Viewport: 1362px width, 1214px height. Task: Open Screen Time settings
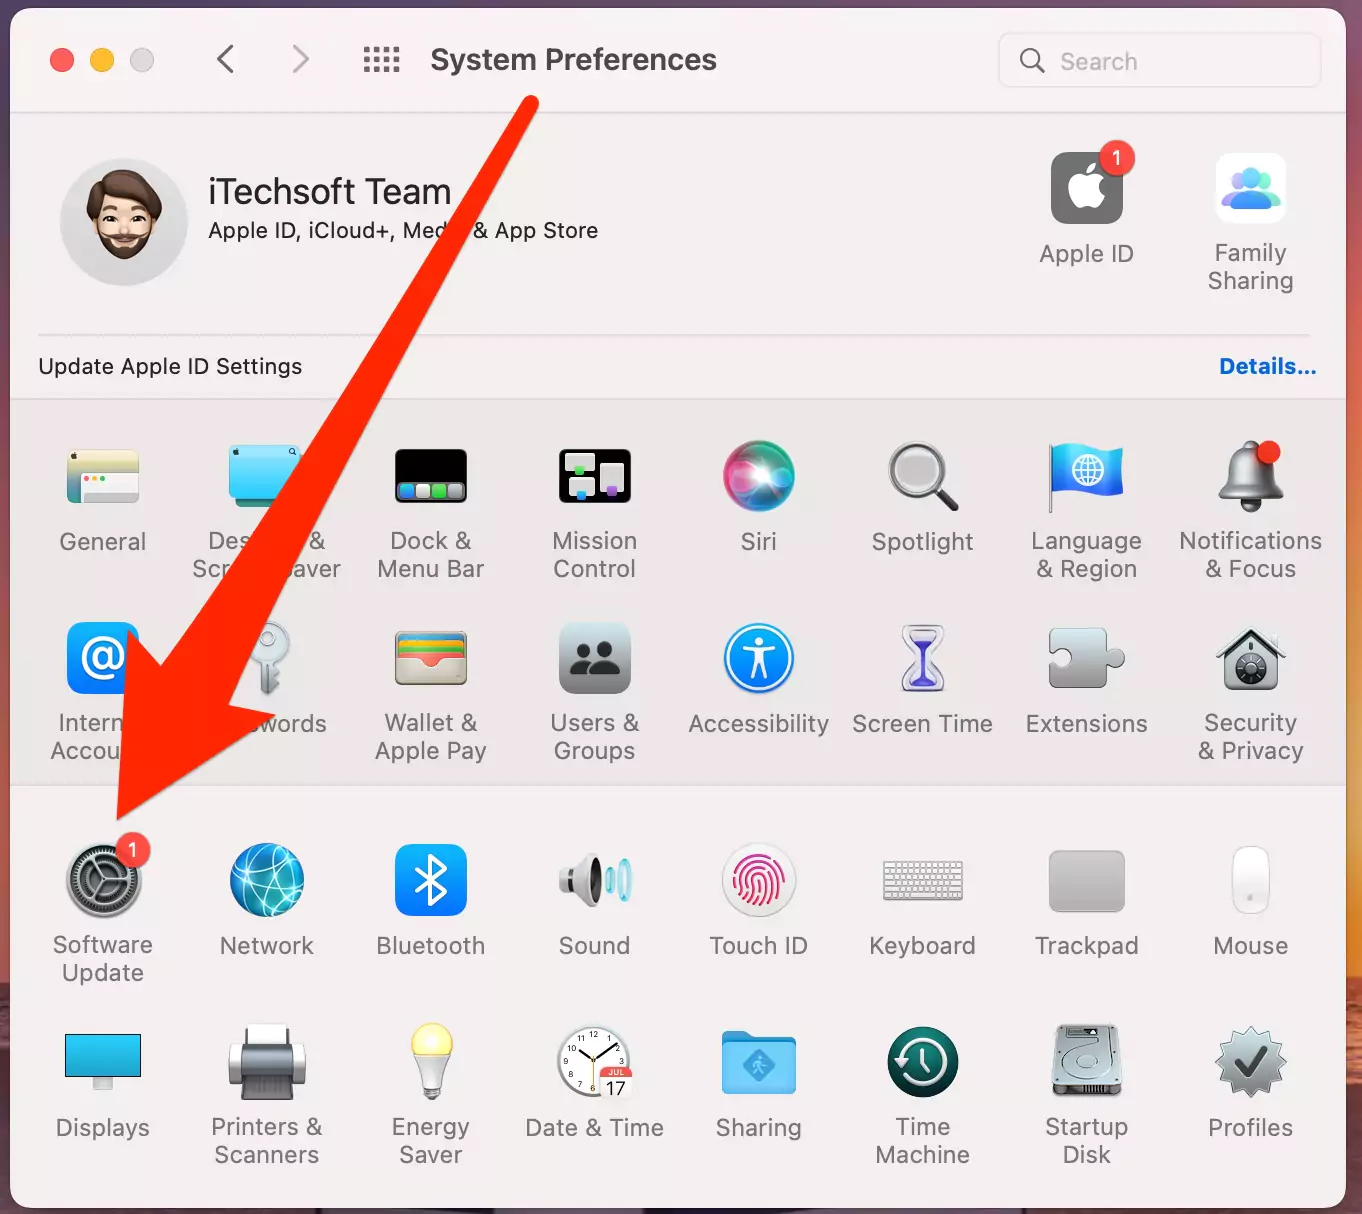pos(922,660)
